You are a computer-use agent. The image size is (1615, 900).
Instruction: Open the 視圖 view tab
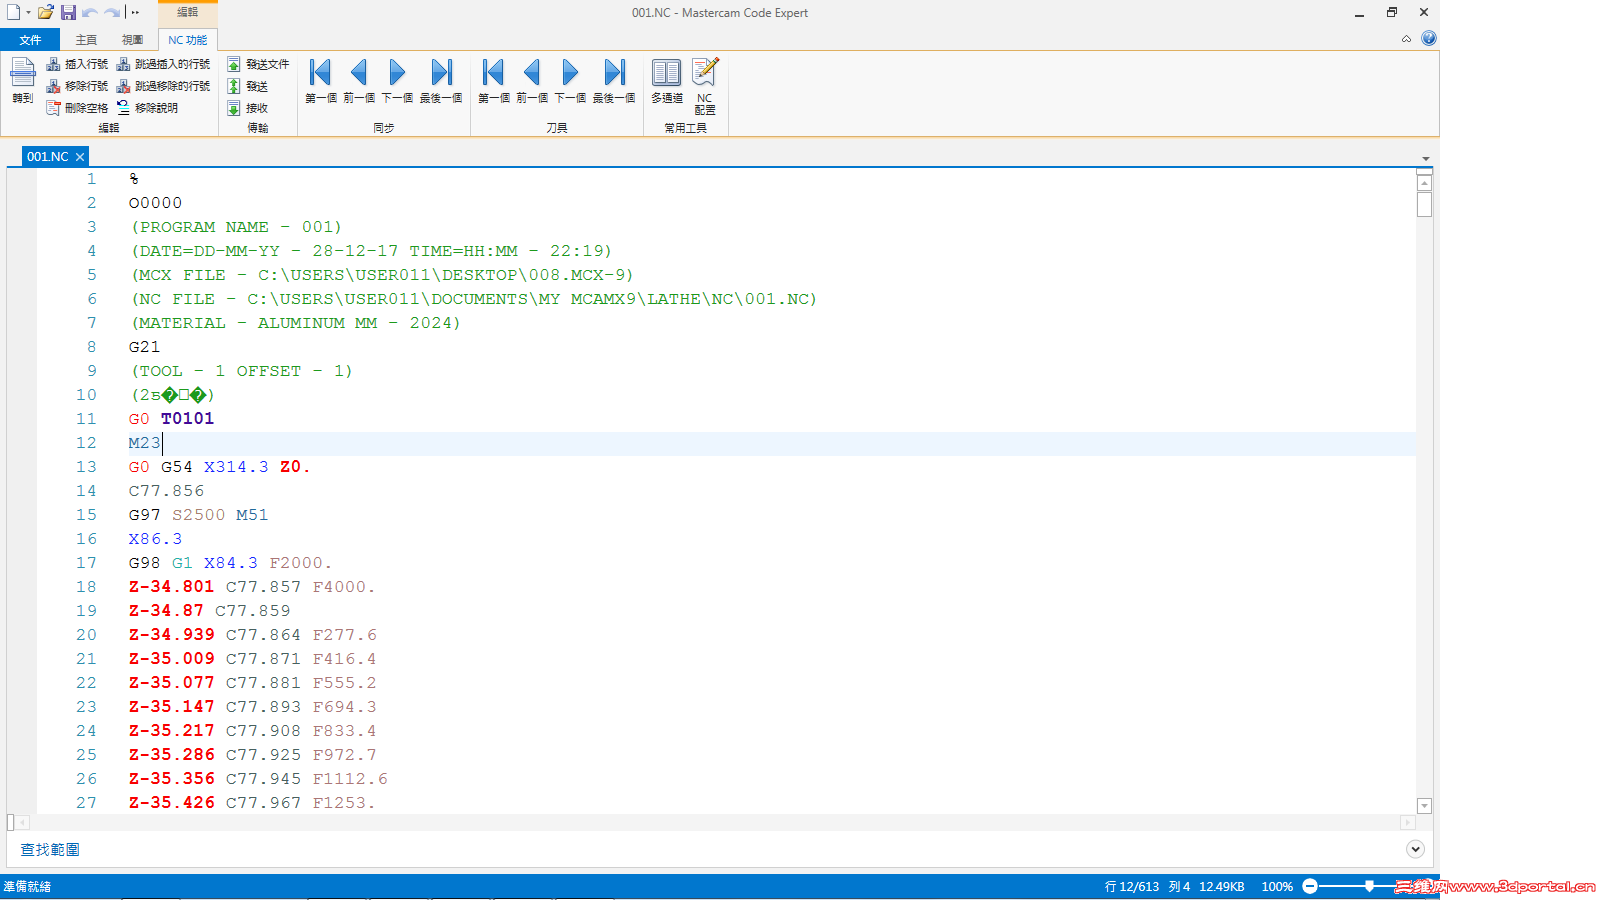point(132,40)
